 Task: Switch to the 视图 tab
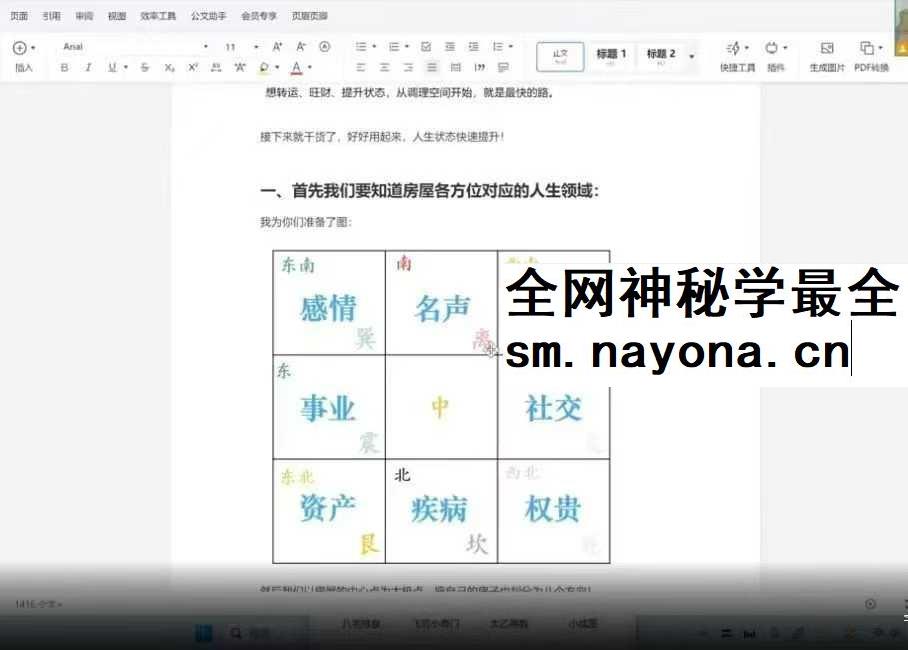coord(117,16)
